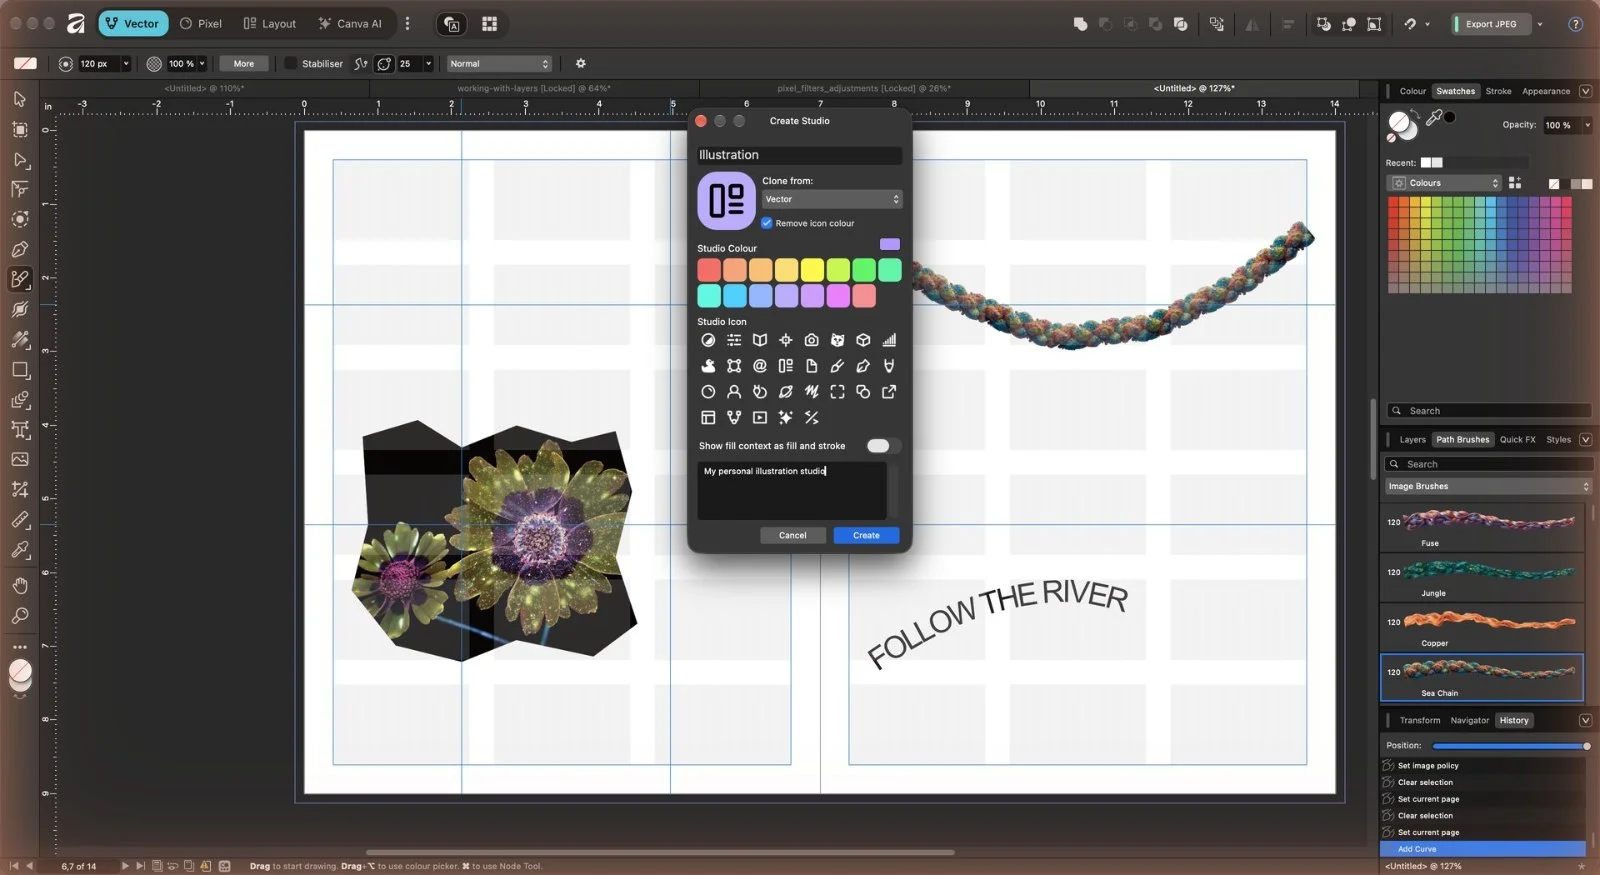Expand the Export JPEG options arrow

pos(1540,24)
